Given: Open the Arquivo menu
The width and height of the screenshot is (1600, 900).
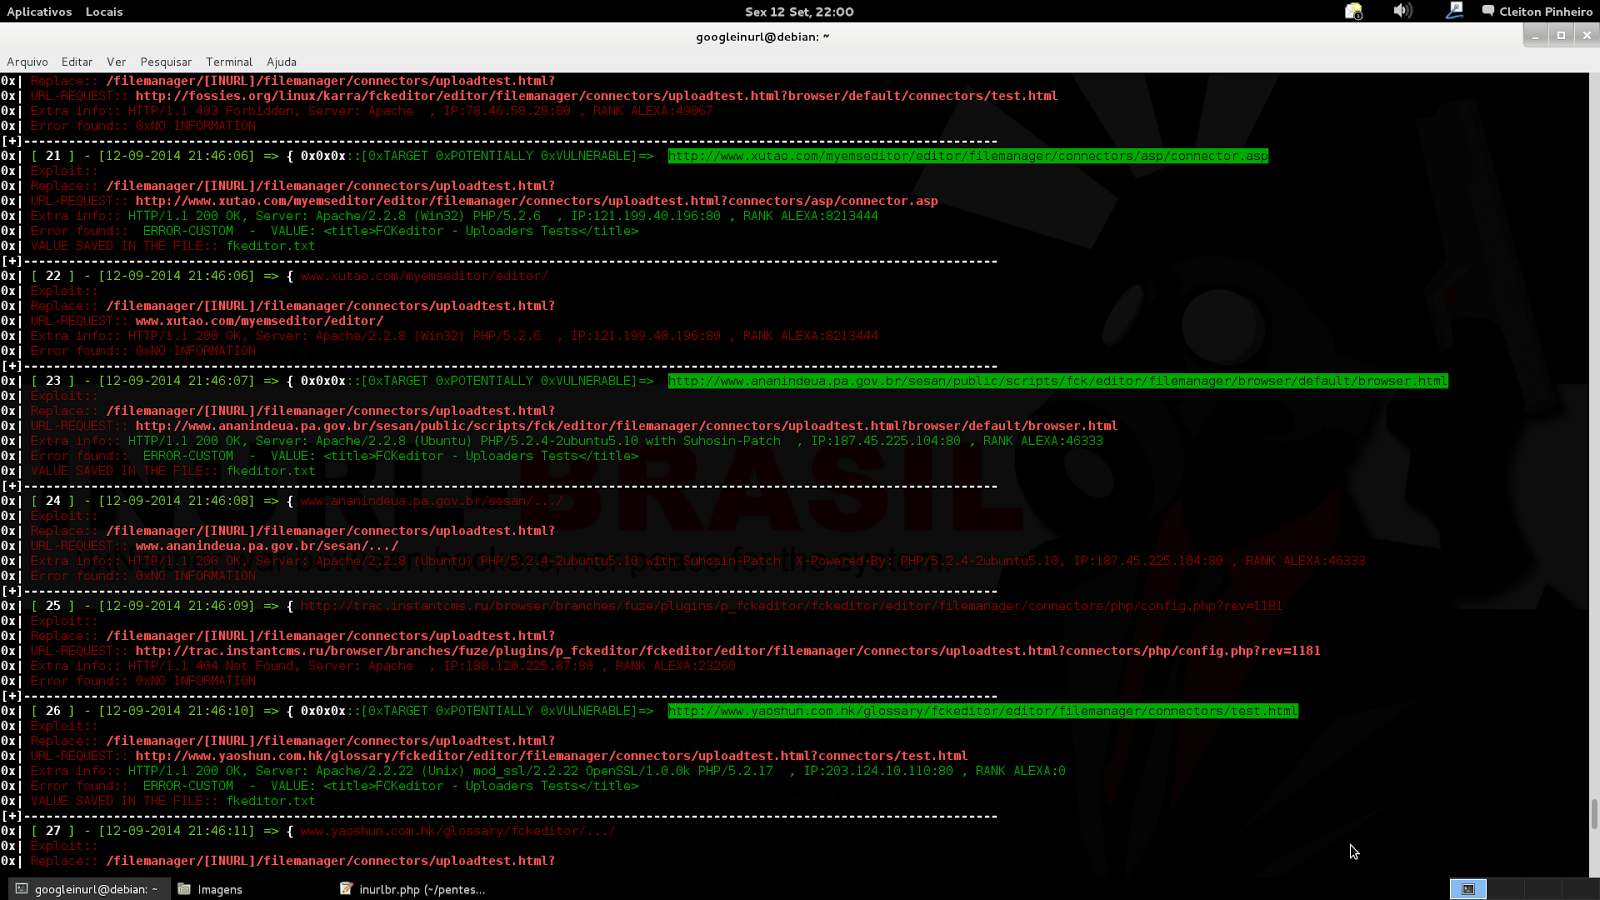Looking at the screenshot, I should click(x=27, y=62).
